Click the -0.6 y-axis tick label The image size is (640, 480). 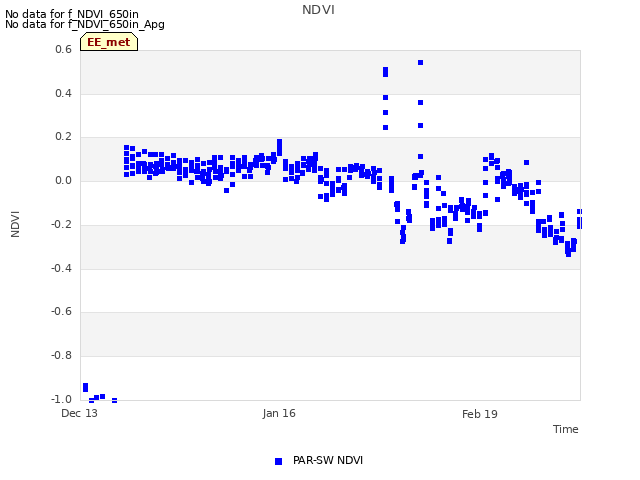click(x=61, y=311)
